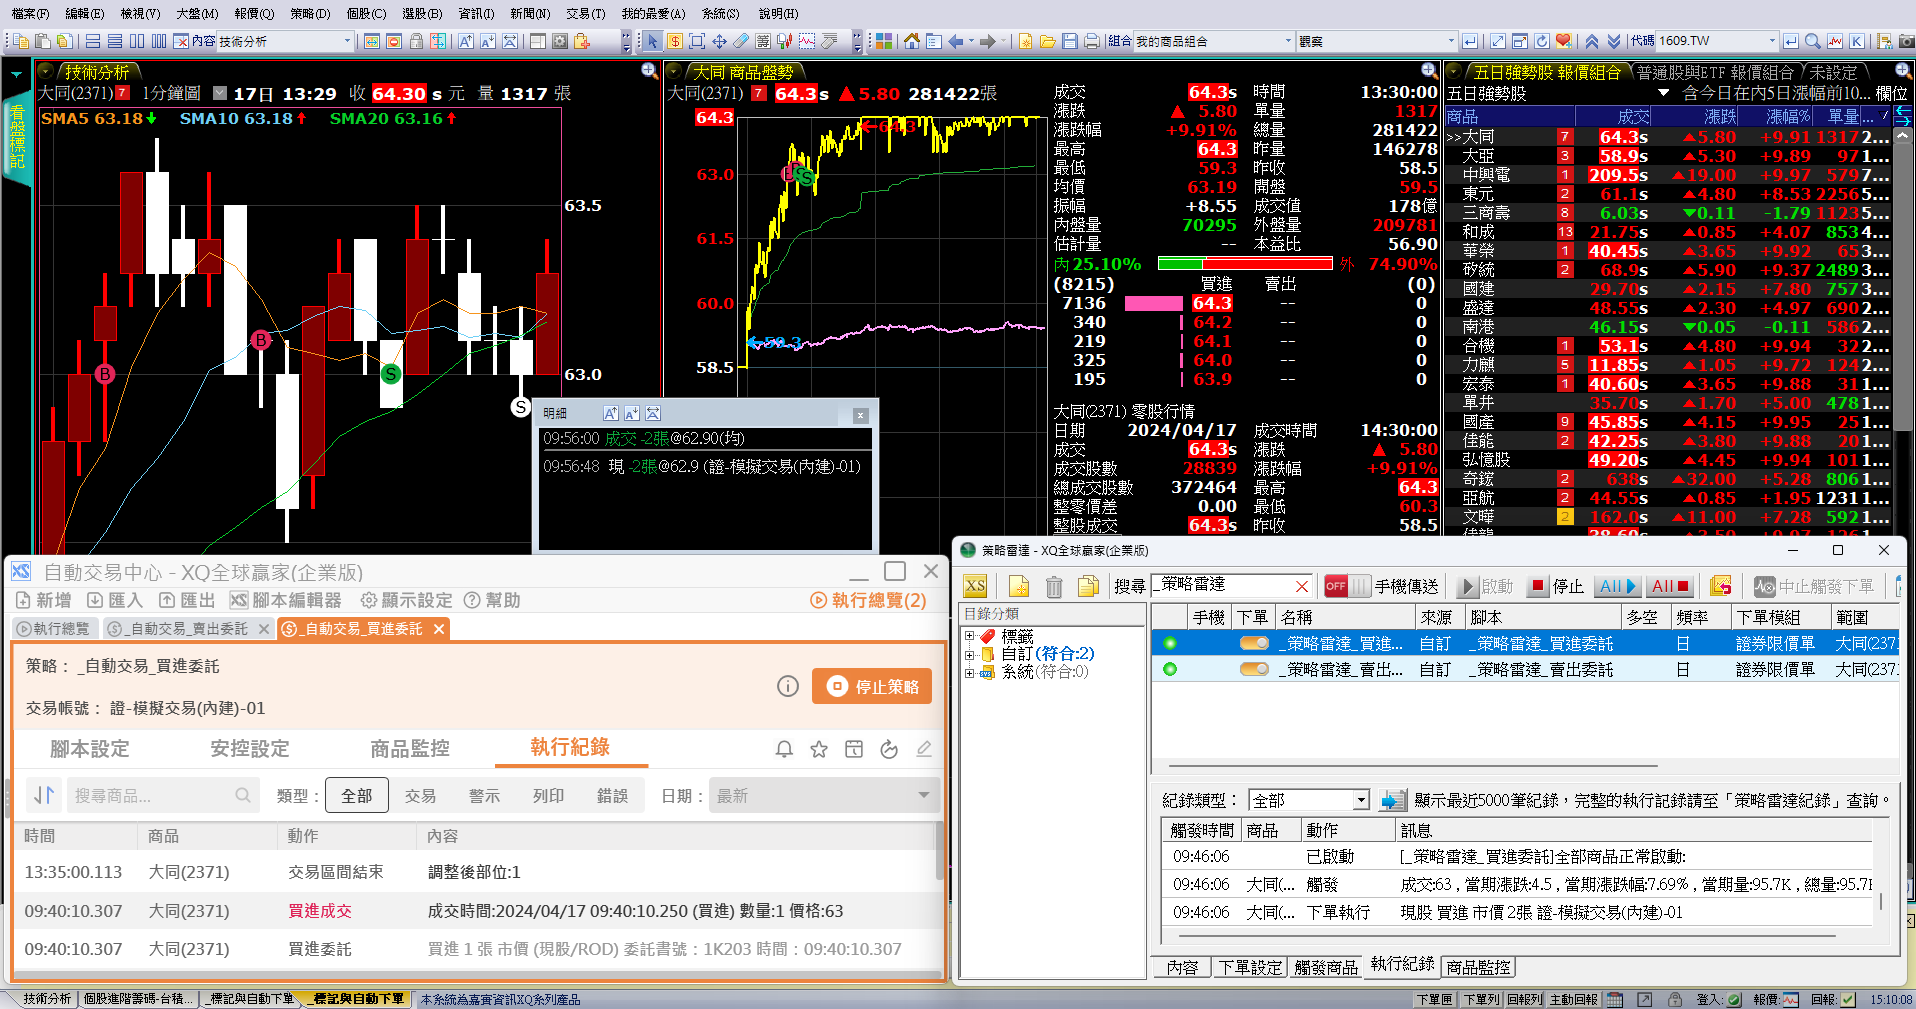The width and height of the screenshot is (1916, 1009).
Task: Select the arrow pointer tool in toolbar
Action: point(652,41)
